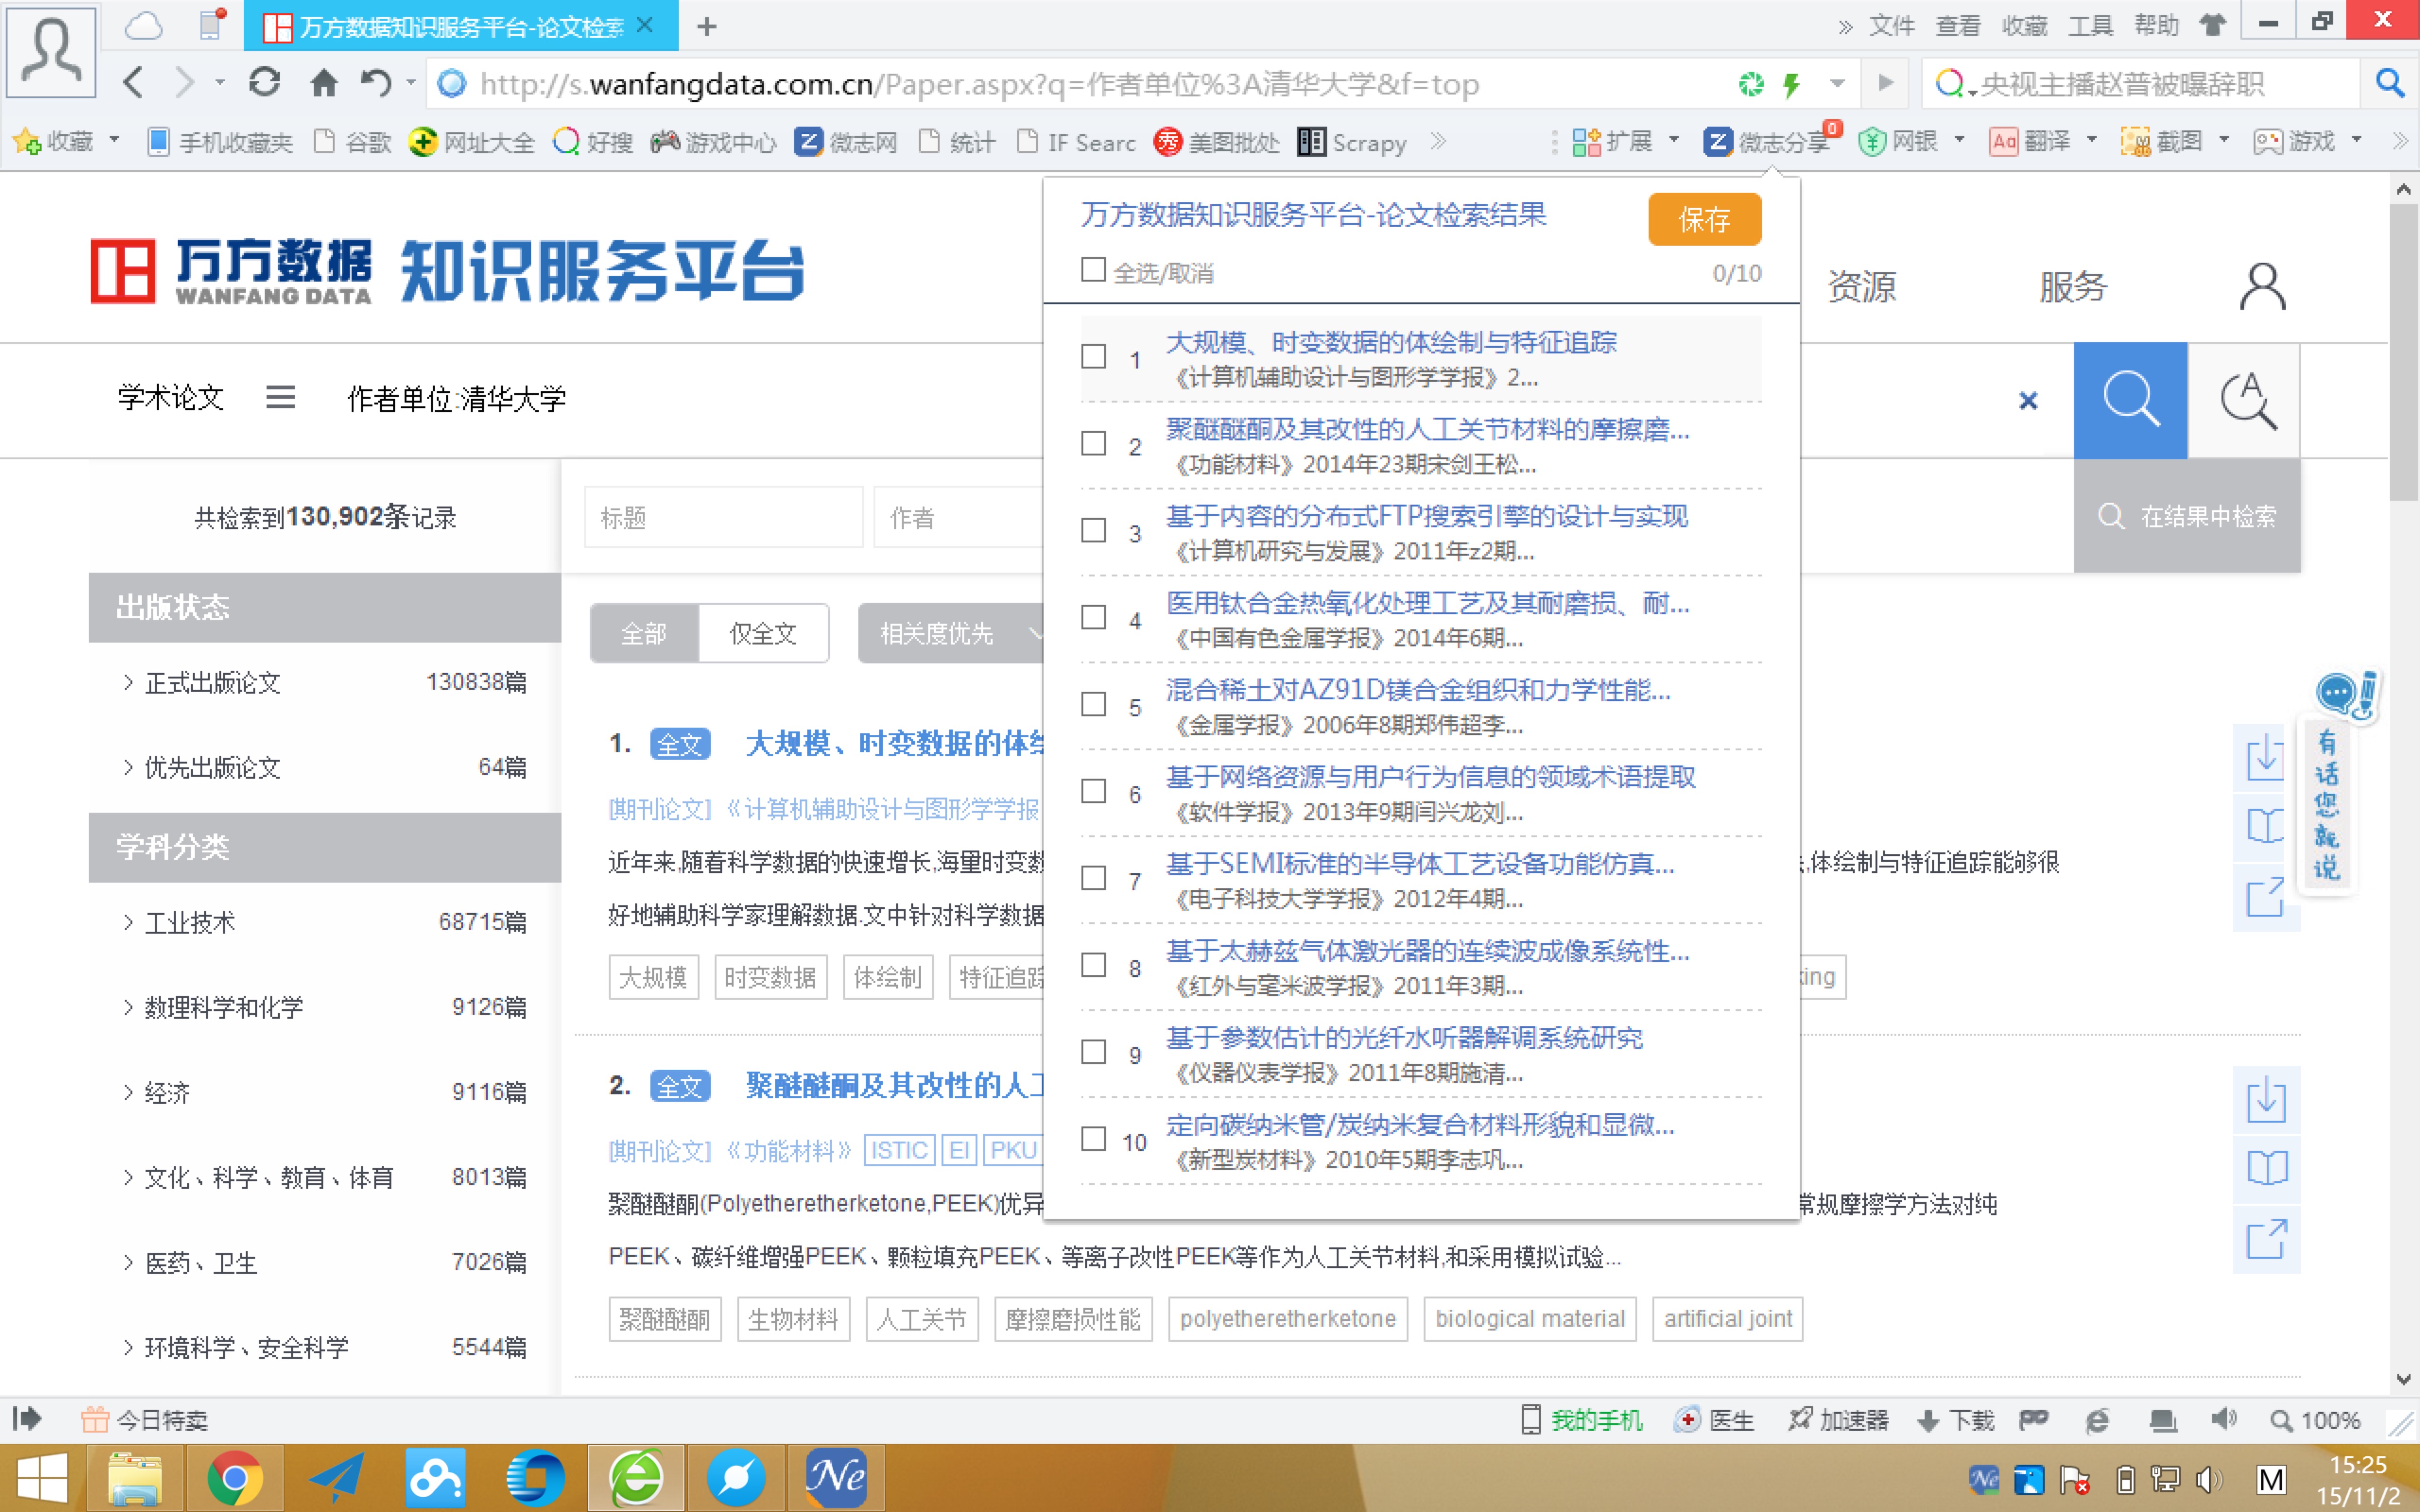2420x1512 pixels.
Task: Open 截图 screenshot extension icon
Action: tap(2135, 142)
